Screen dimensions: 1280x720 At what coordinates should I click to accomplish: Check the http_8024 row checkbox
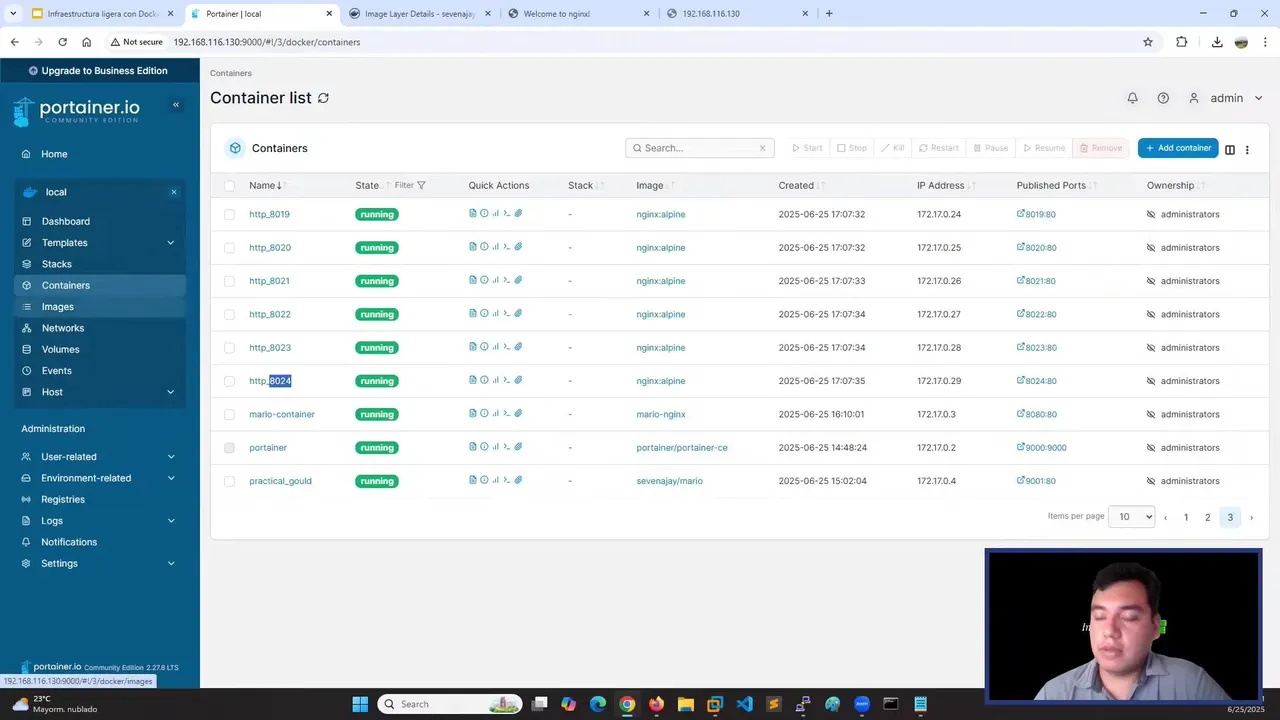[230, 381]
